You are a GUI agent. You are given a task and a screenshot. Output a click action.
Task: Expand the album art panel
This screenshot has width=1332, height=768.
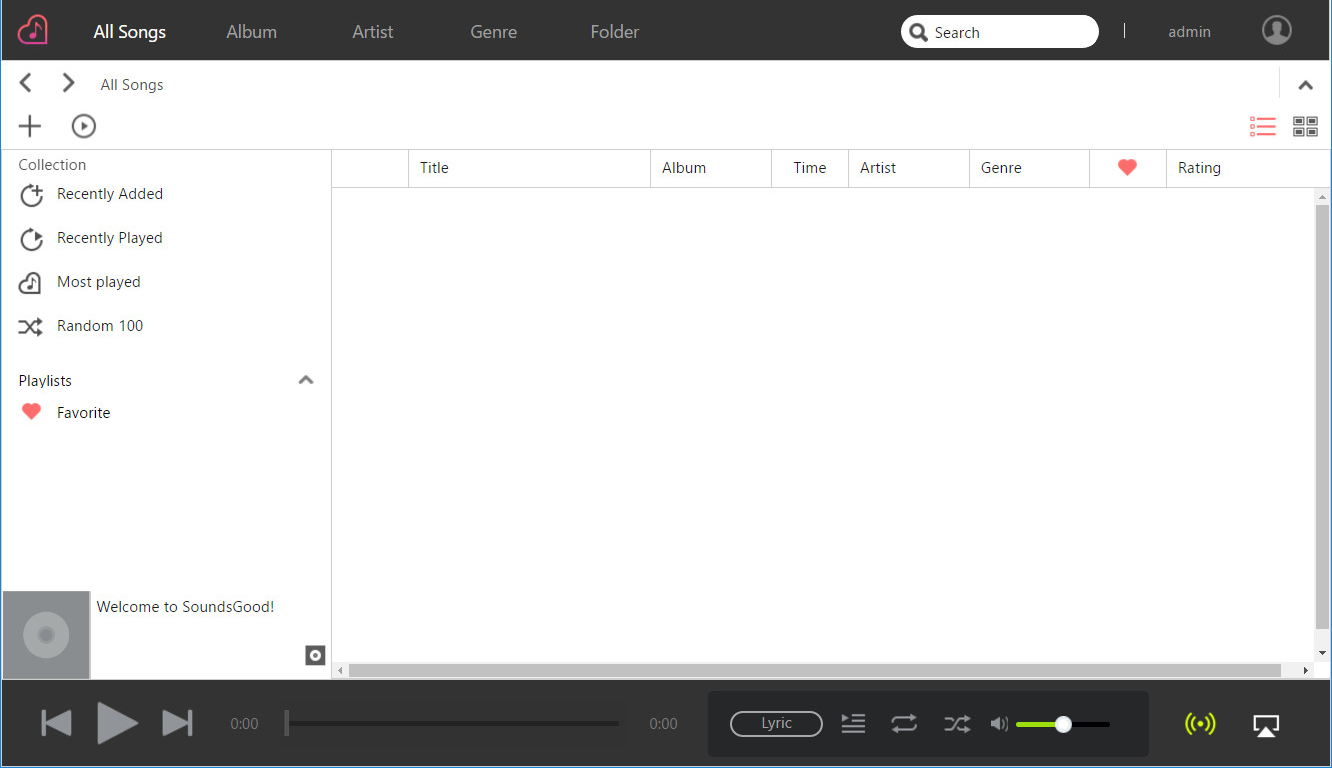(x=315, y=655)
